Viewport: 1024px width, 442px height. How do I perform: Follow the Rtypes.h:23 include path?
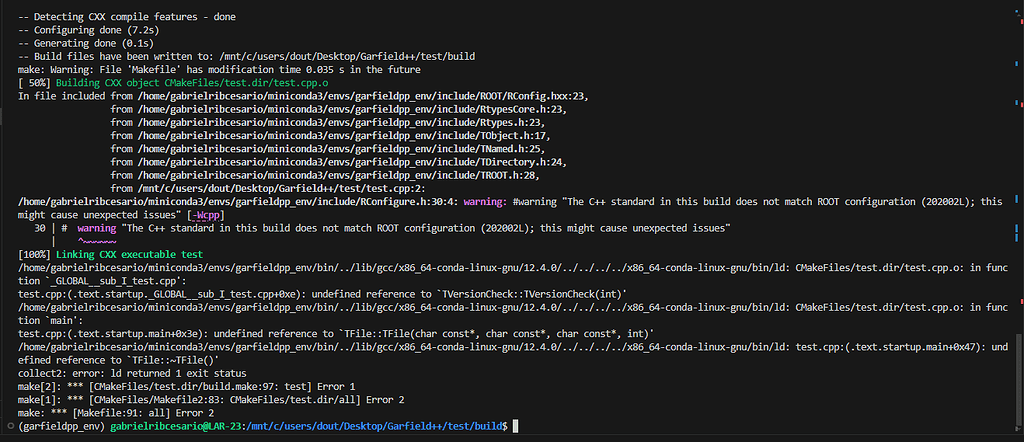pos(340,123)
